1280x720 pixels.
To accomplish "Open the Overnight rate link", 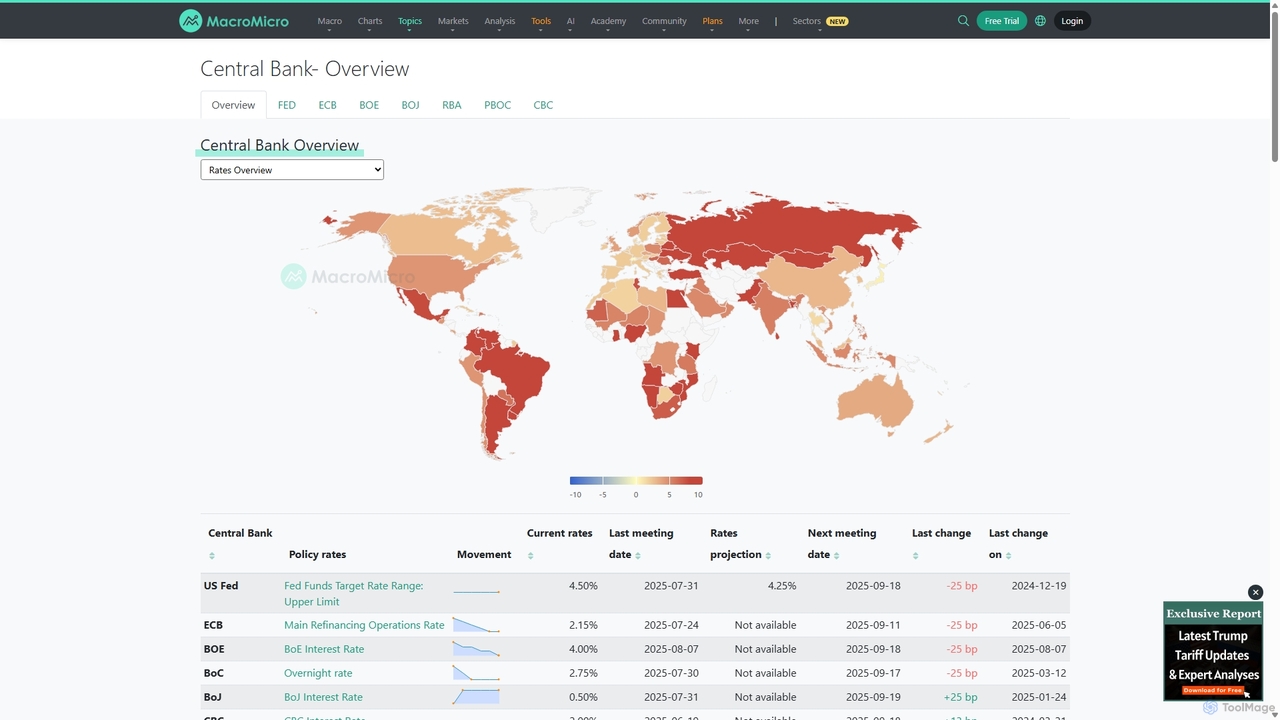I will pos(318,673).
